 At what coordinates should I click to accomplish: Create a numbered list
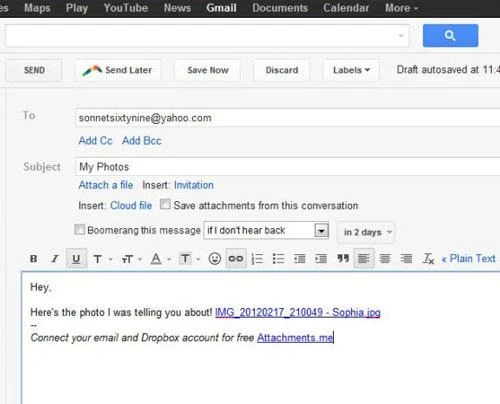coord(257,259)
